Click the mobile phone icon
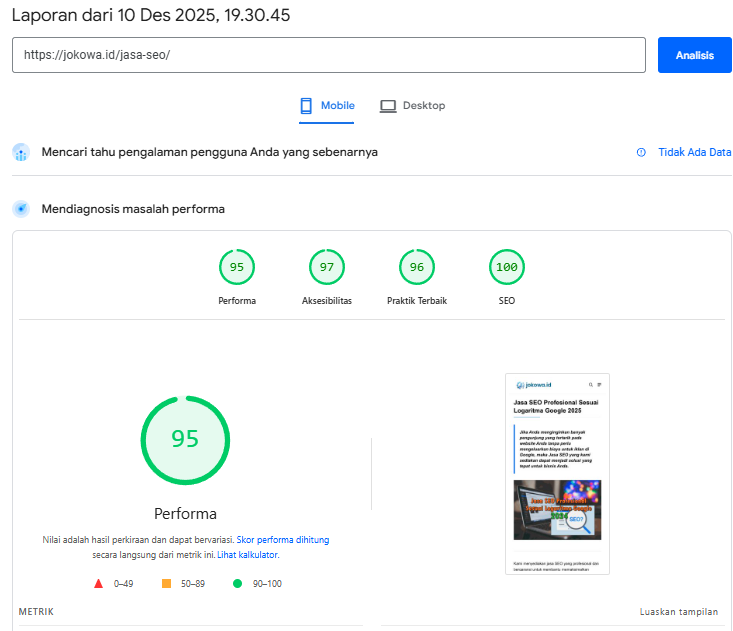The image size is (733, 631). click(x=307, y=106)
